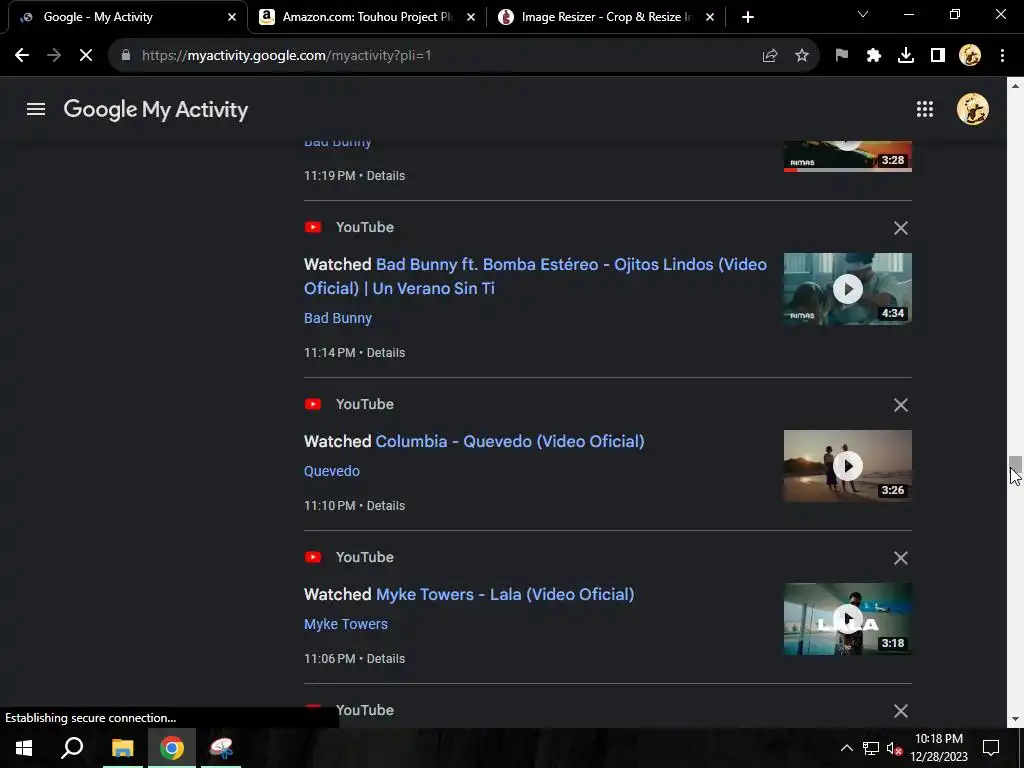The height and width of the screenshot is (768, 1024).
Task: Open the taskbar clock and date
Action: 939,748
